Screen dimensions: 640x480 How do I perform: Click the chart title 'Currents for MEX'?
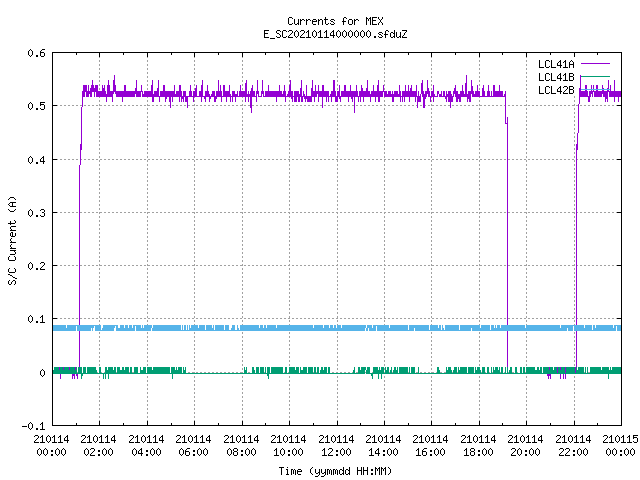(335, 21)
